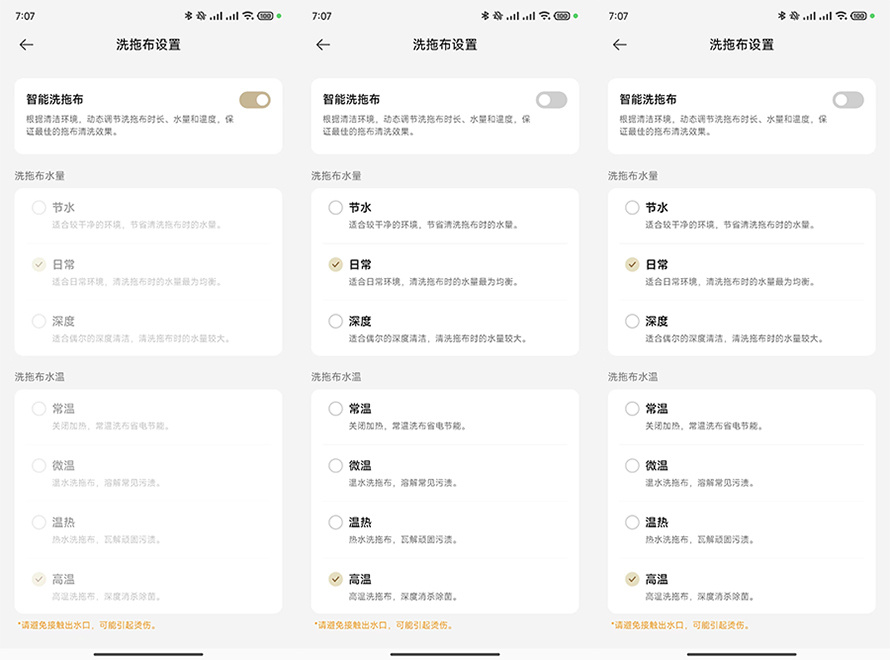Image resolution: width=890 pixels, height=660 pixels.
Task: Enable the 智能洗拖布 switch on the right panel
Action: (x=848, y=100)
